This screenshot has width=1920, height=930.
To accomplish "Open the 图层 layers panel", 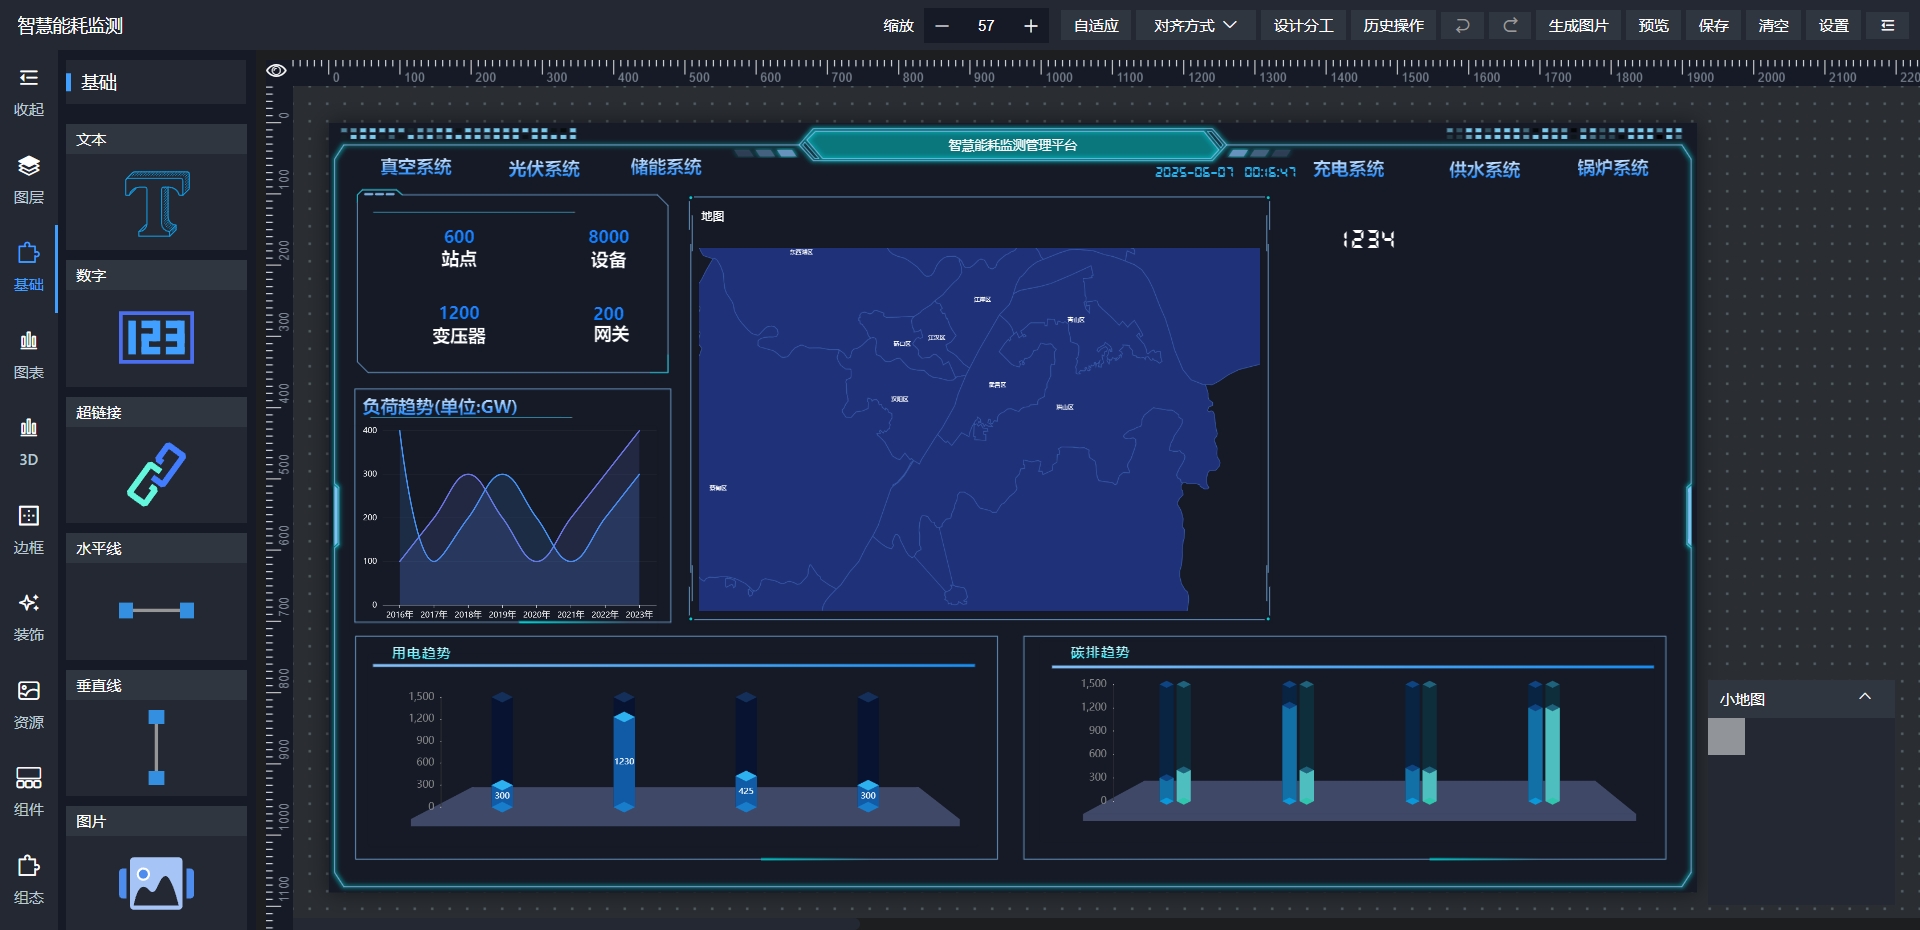I will pos(29,179).
